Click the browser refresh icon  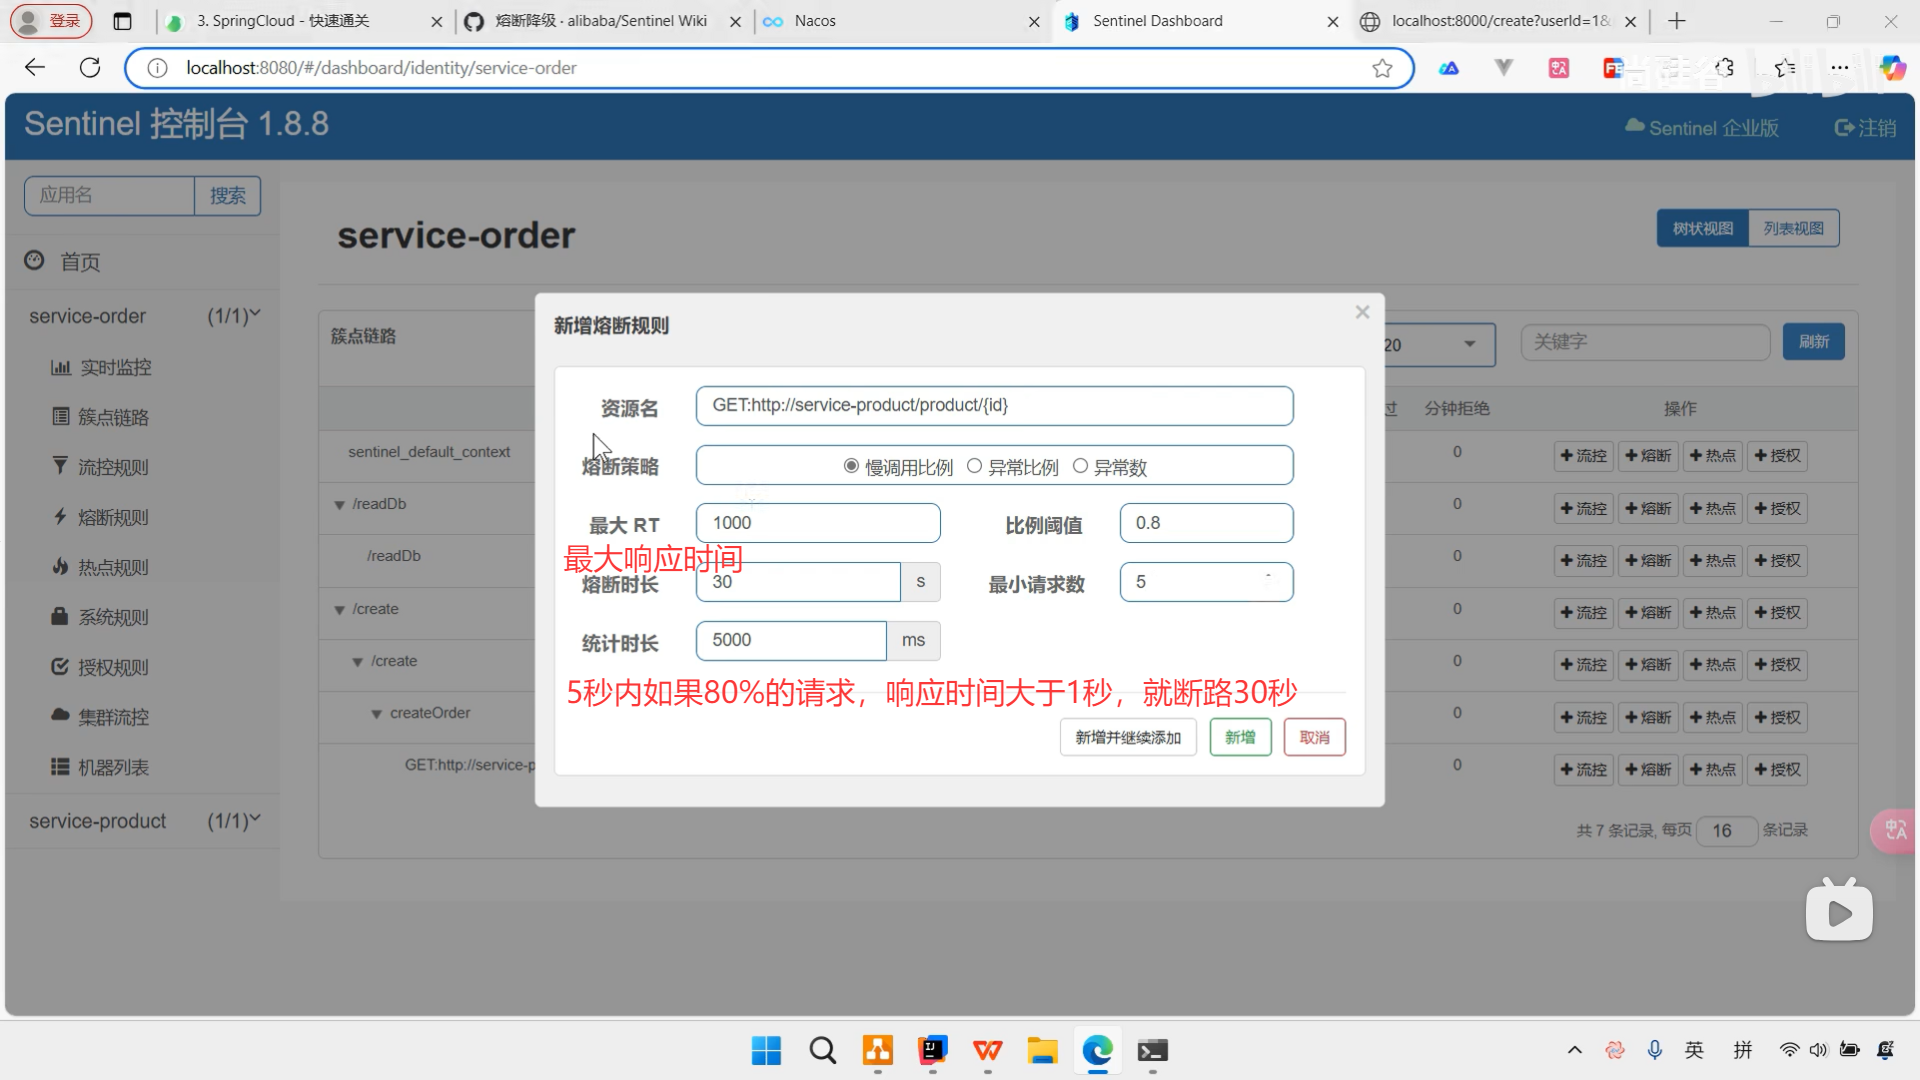(x=90, y=68)
